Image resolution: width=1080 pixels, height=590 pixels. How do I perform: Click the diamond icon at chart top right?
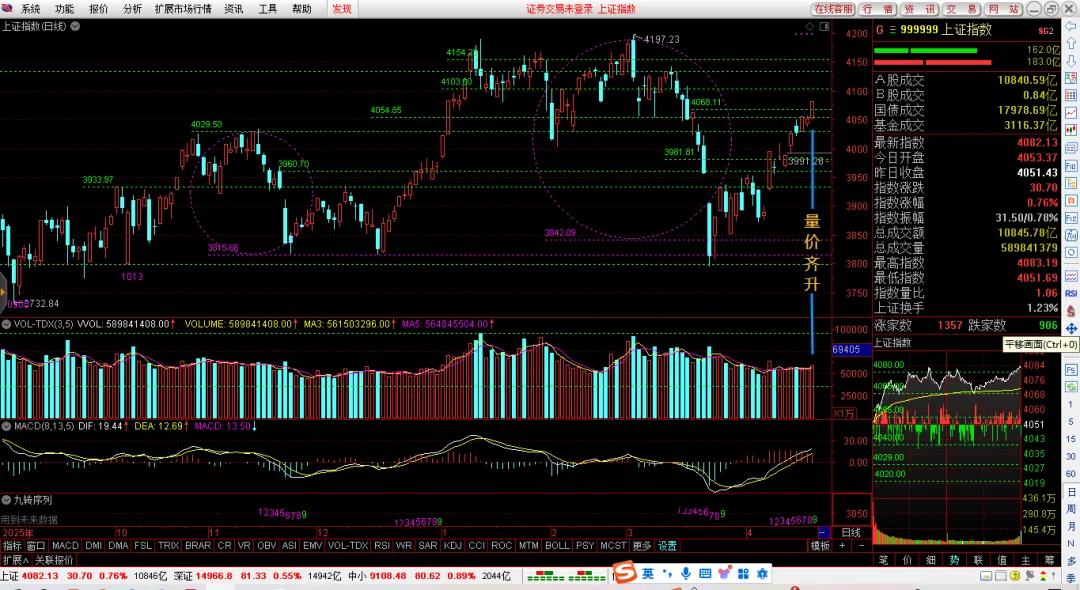pos(809,27)
